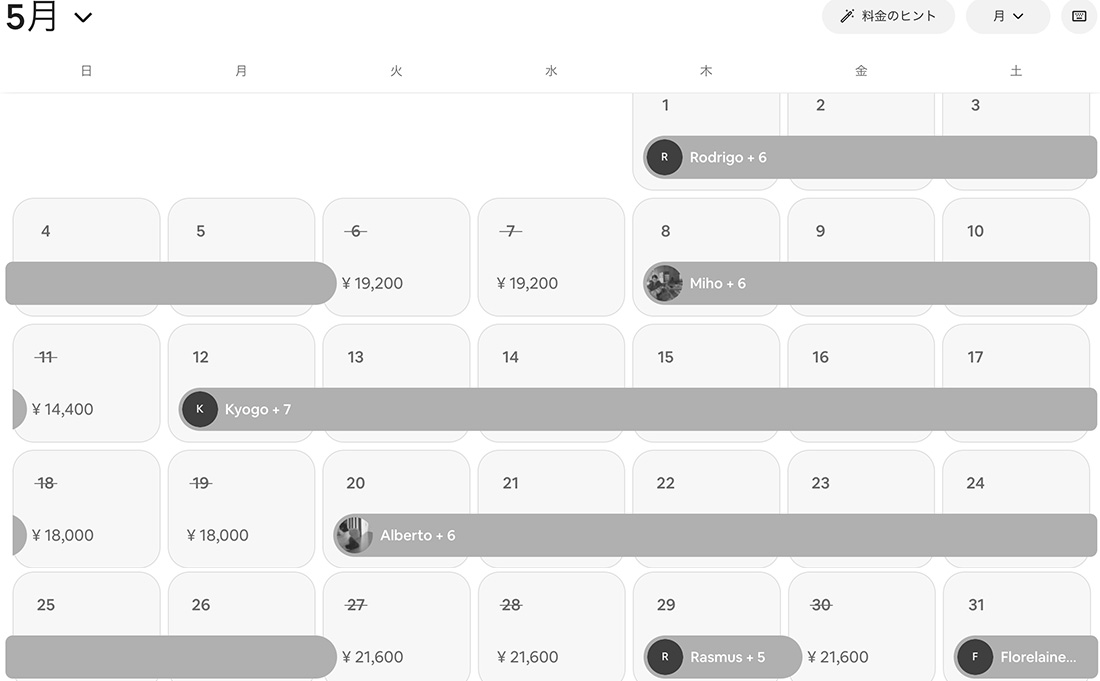Screen dimensions: 1100x681
Task: Open the Alberto + 6 reservation
Action: 715,535
